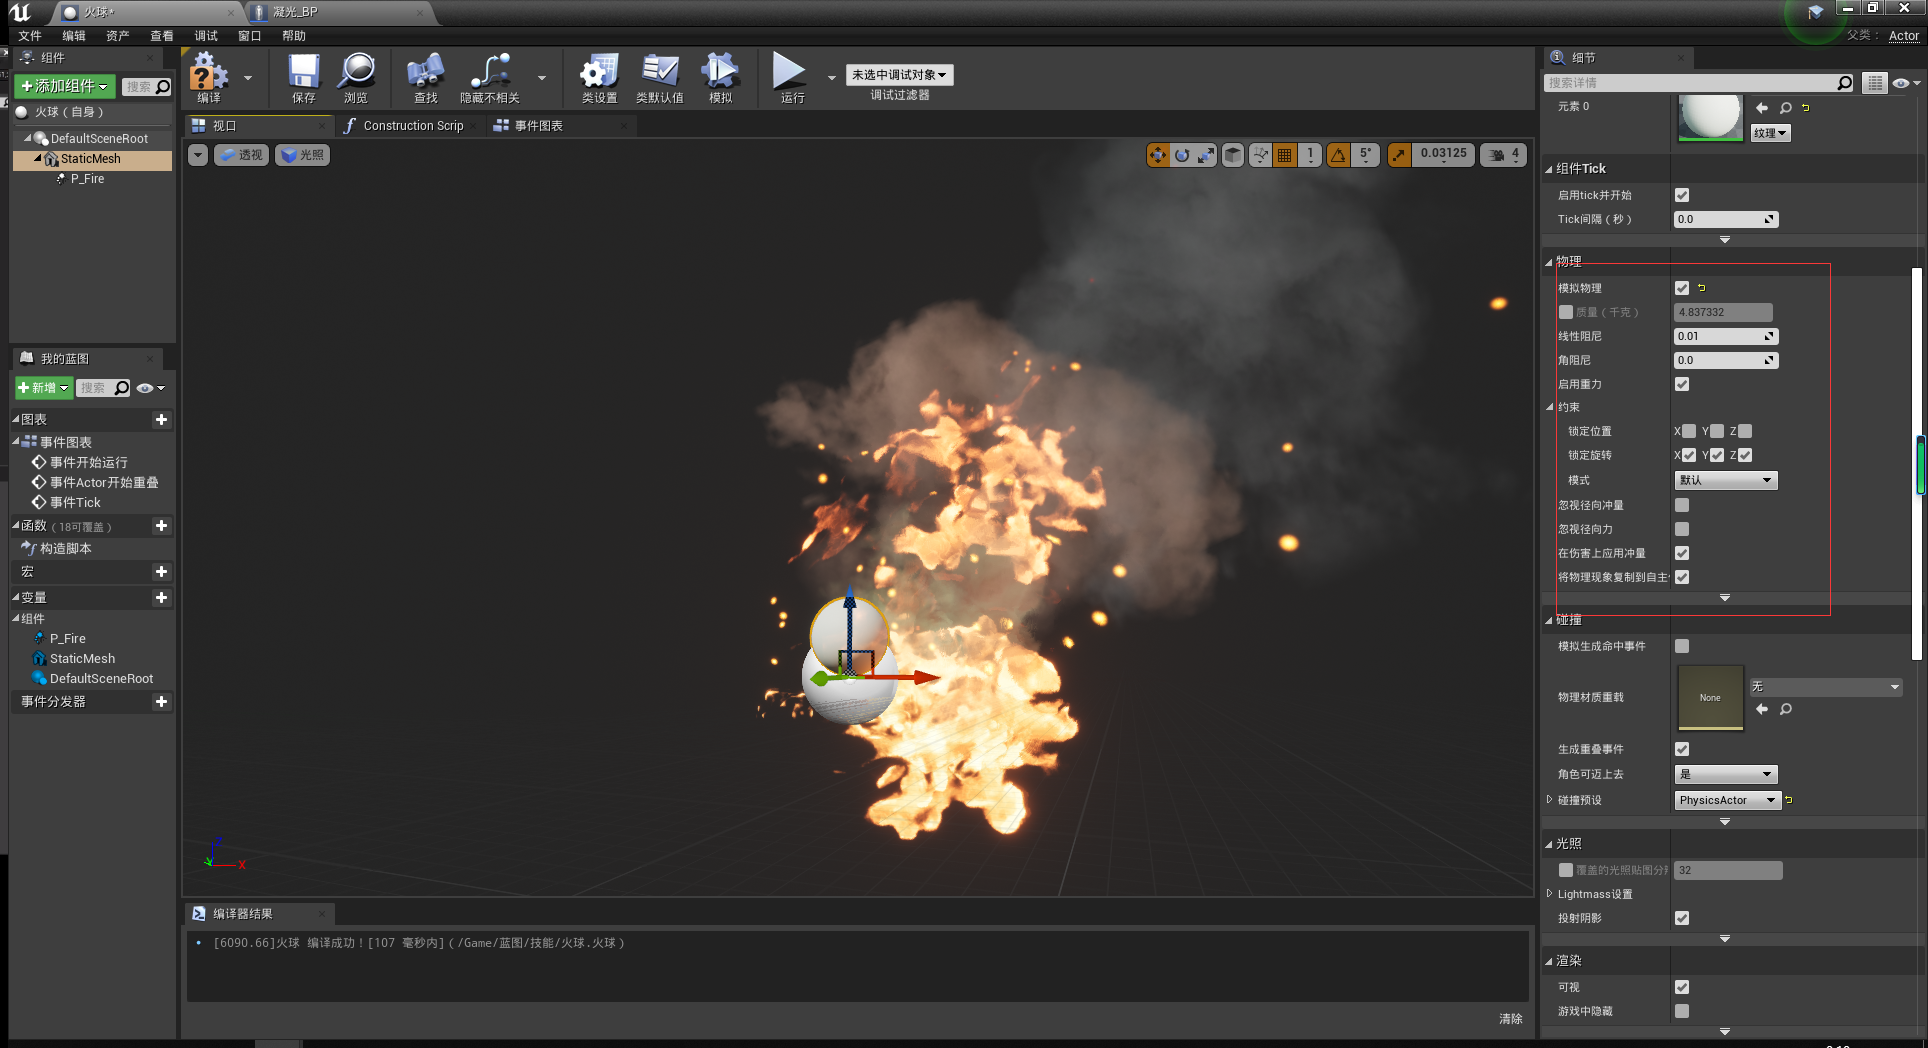1928x1048 pixels.
Task: Uncheck 模拟物理 checkbox
Action: coord(1682,288)
